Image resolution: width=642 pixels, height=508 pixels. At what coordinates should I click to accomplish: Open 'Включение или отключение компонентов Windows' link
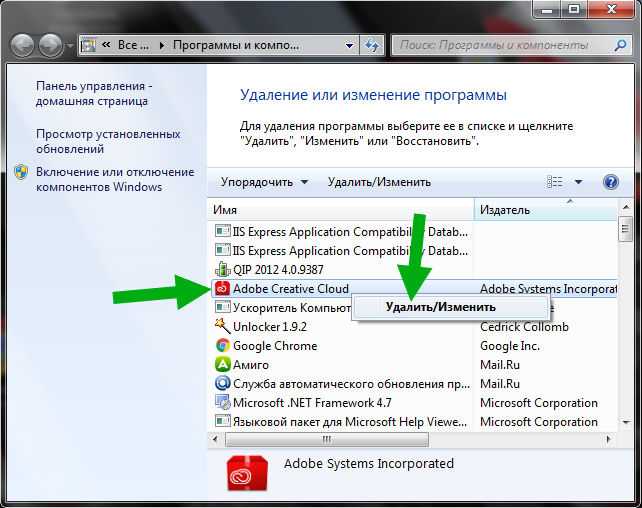click(115, 179)
